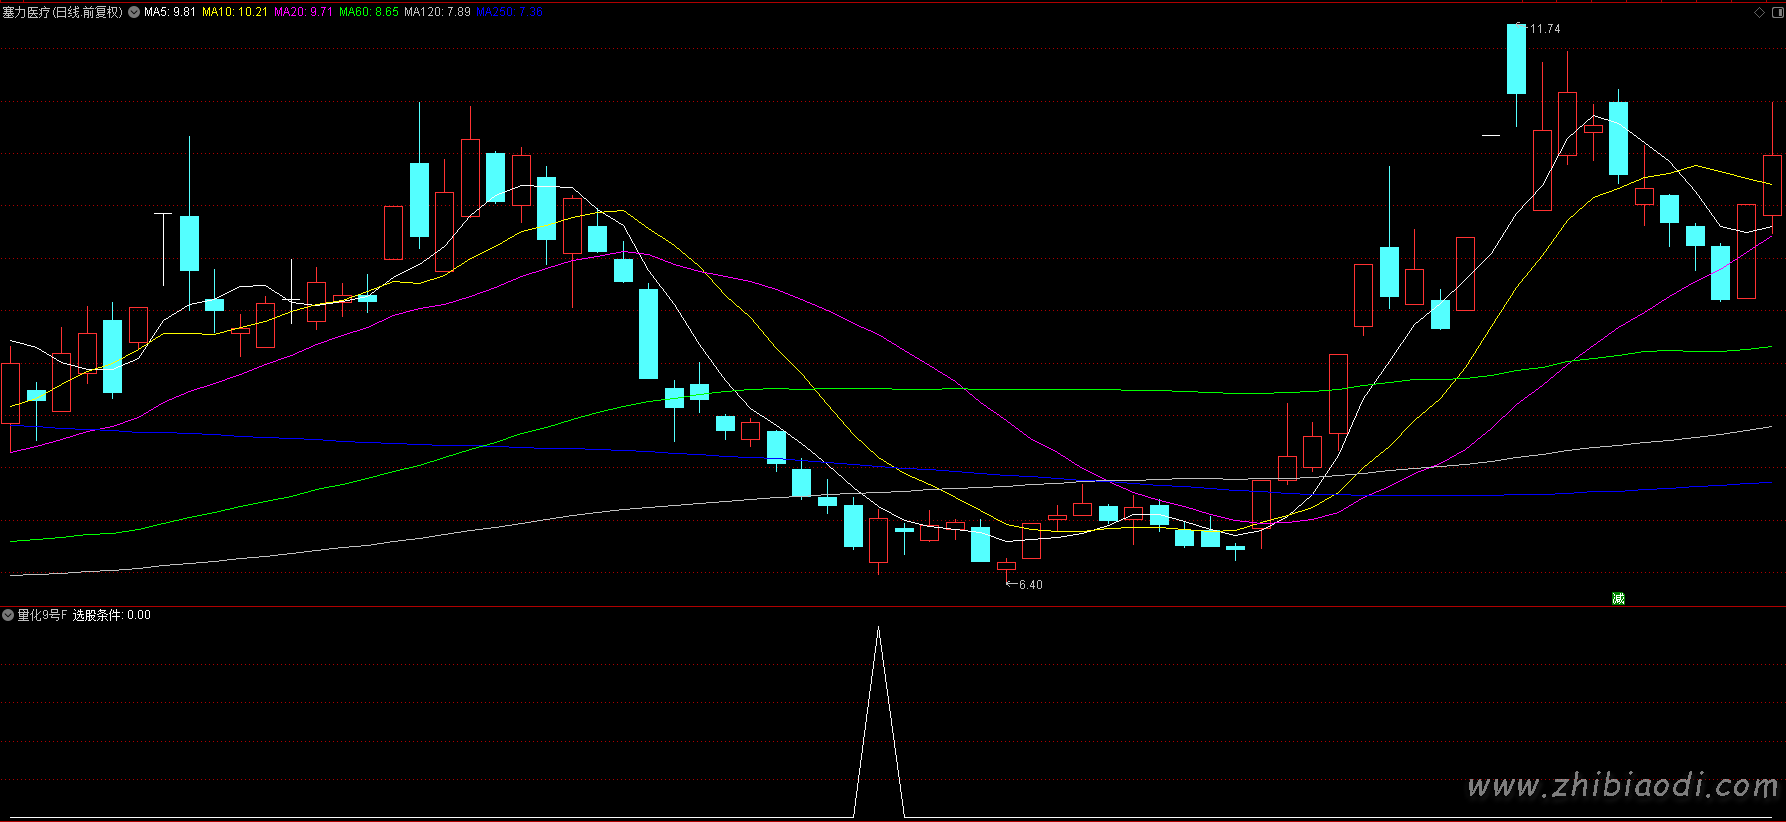
Task: Click the 11.74 high price marker
Action: (1544, 29)
